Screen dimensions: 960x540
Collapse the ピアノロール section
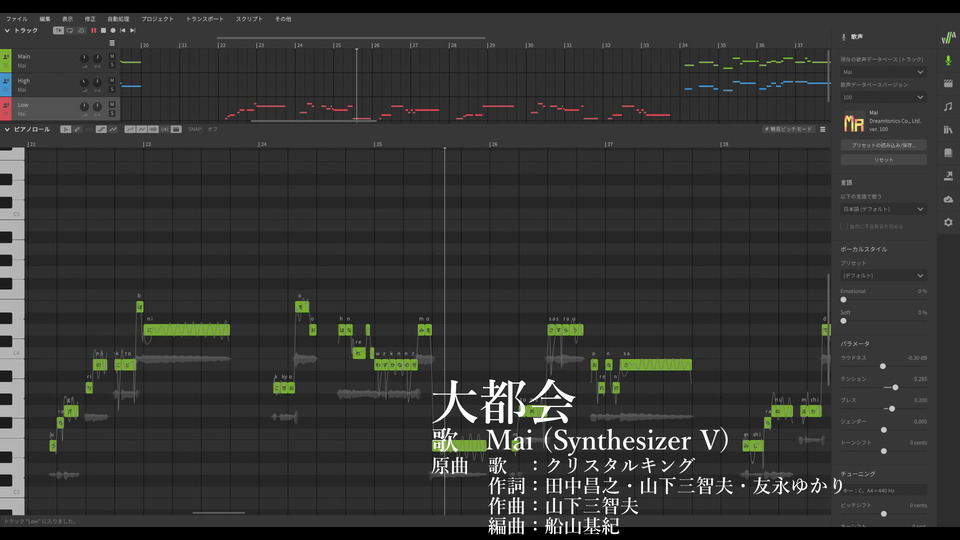pos(7,129)
